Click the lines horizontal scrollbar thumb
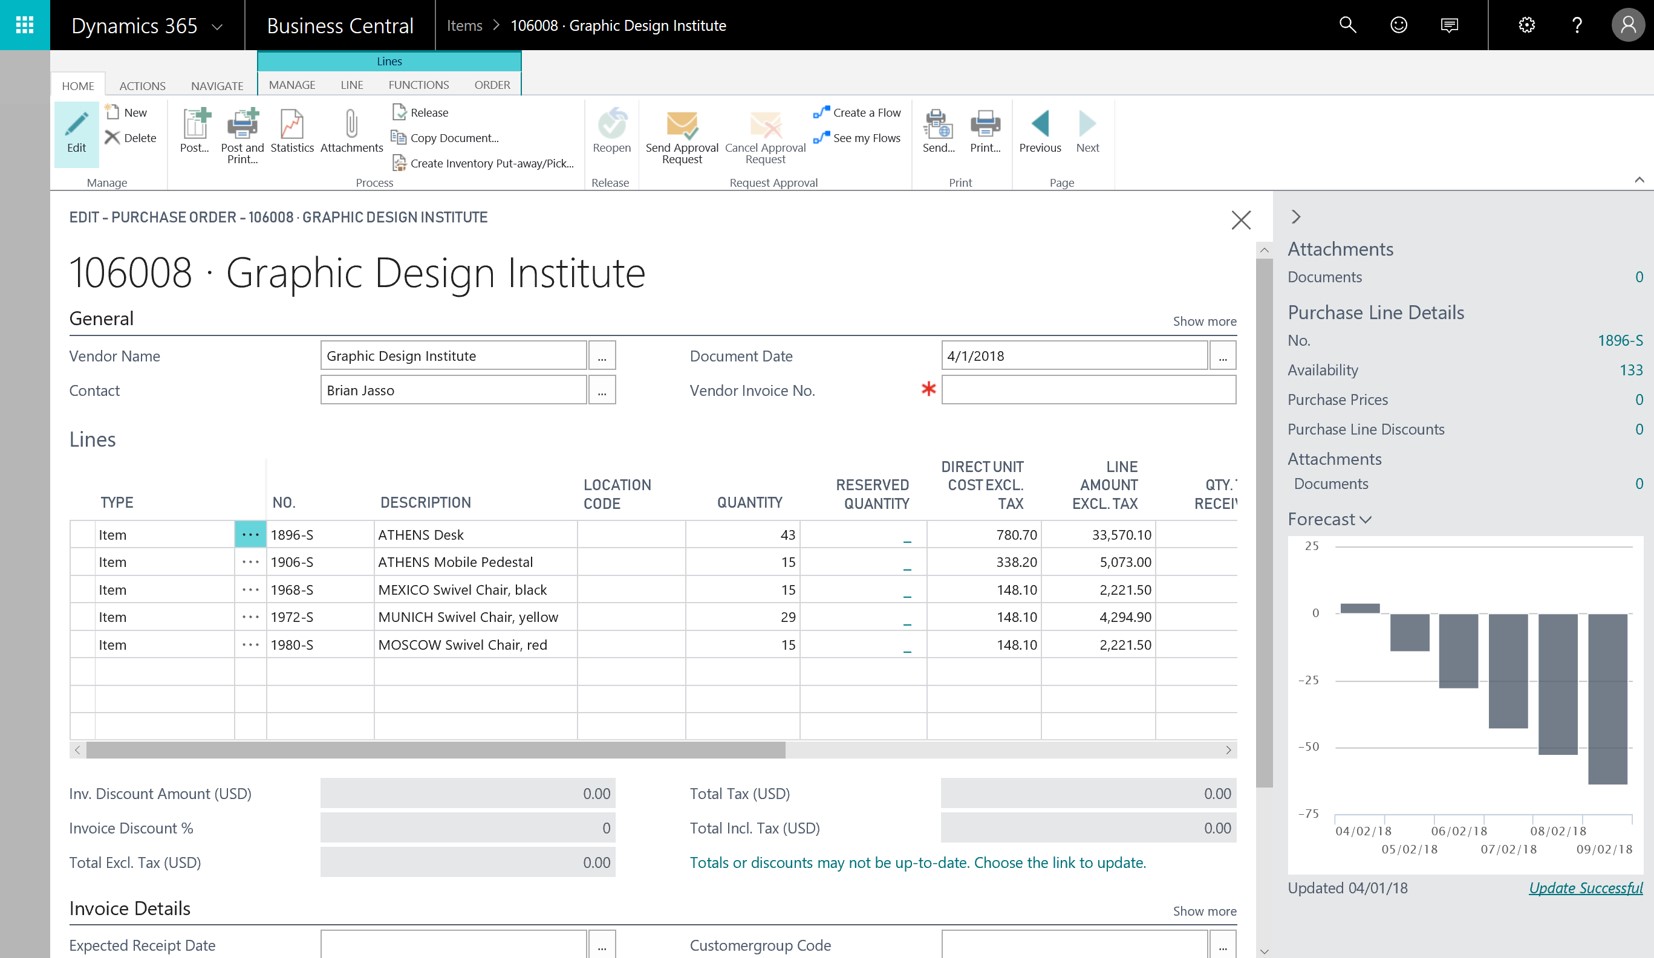This screenshot has height=958, width=1654. (435, 750)
